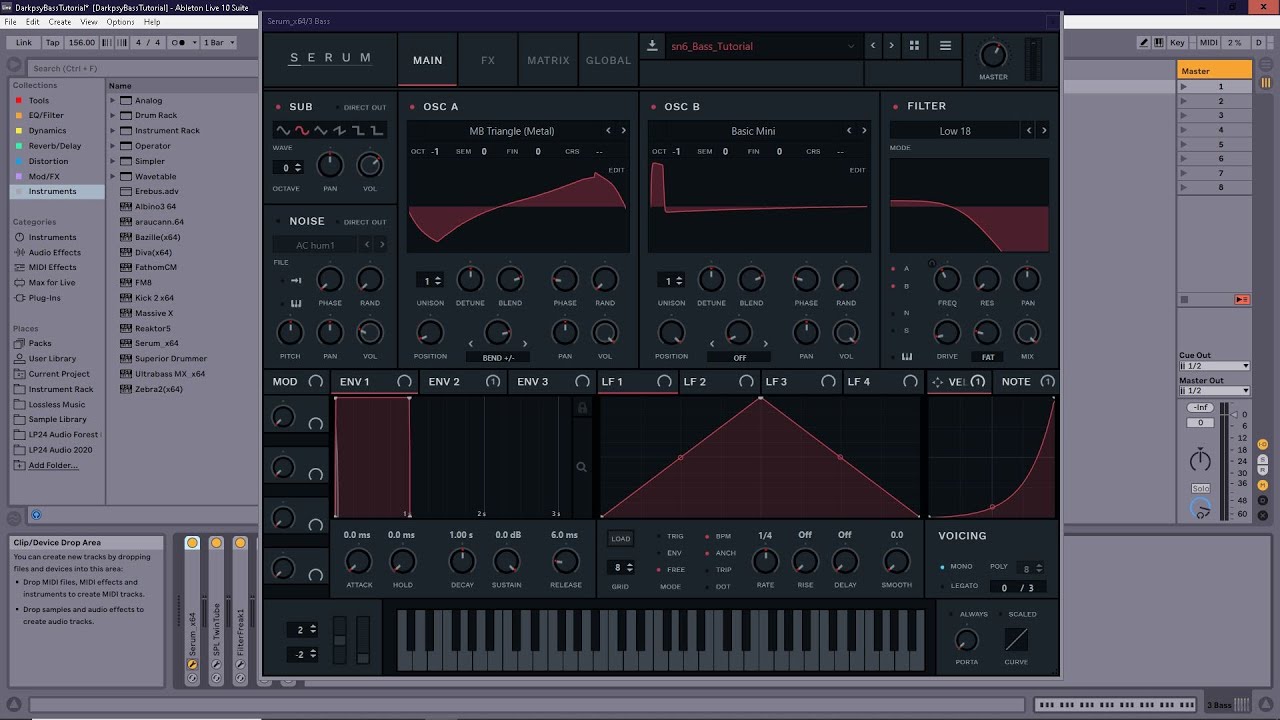Toggle the FILTER power switch

(895, 106)
